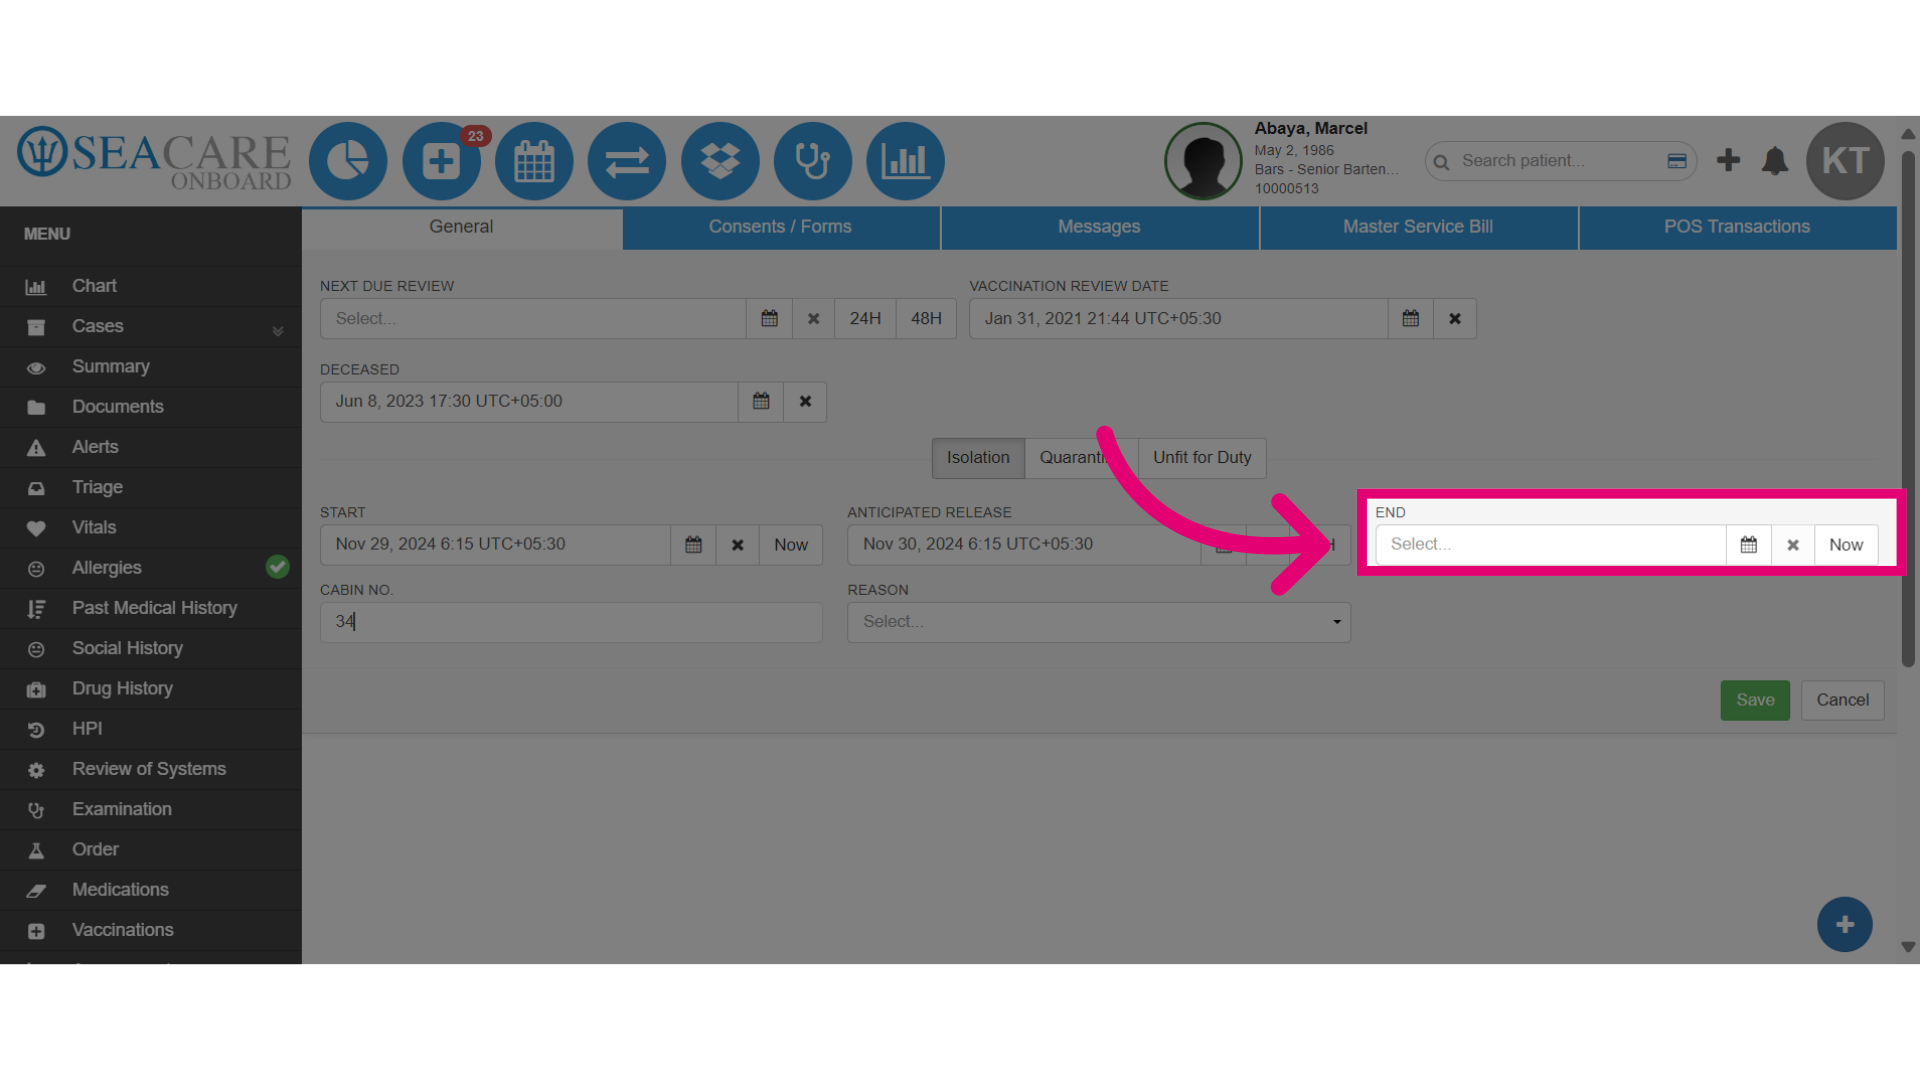Click the card icon in patient search

click(x=1677, y=161)
